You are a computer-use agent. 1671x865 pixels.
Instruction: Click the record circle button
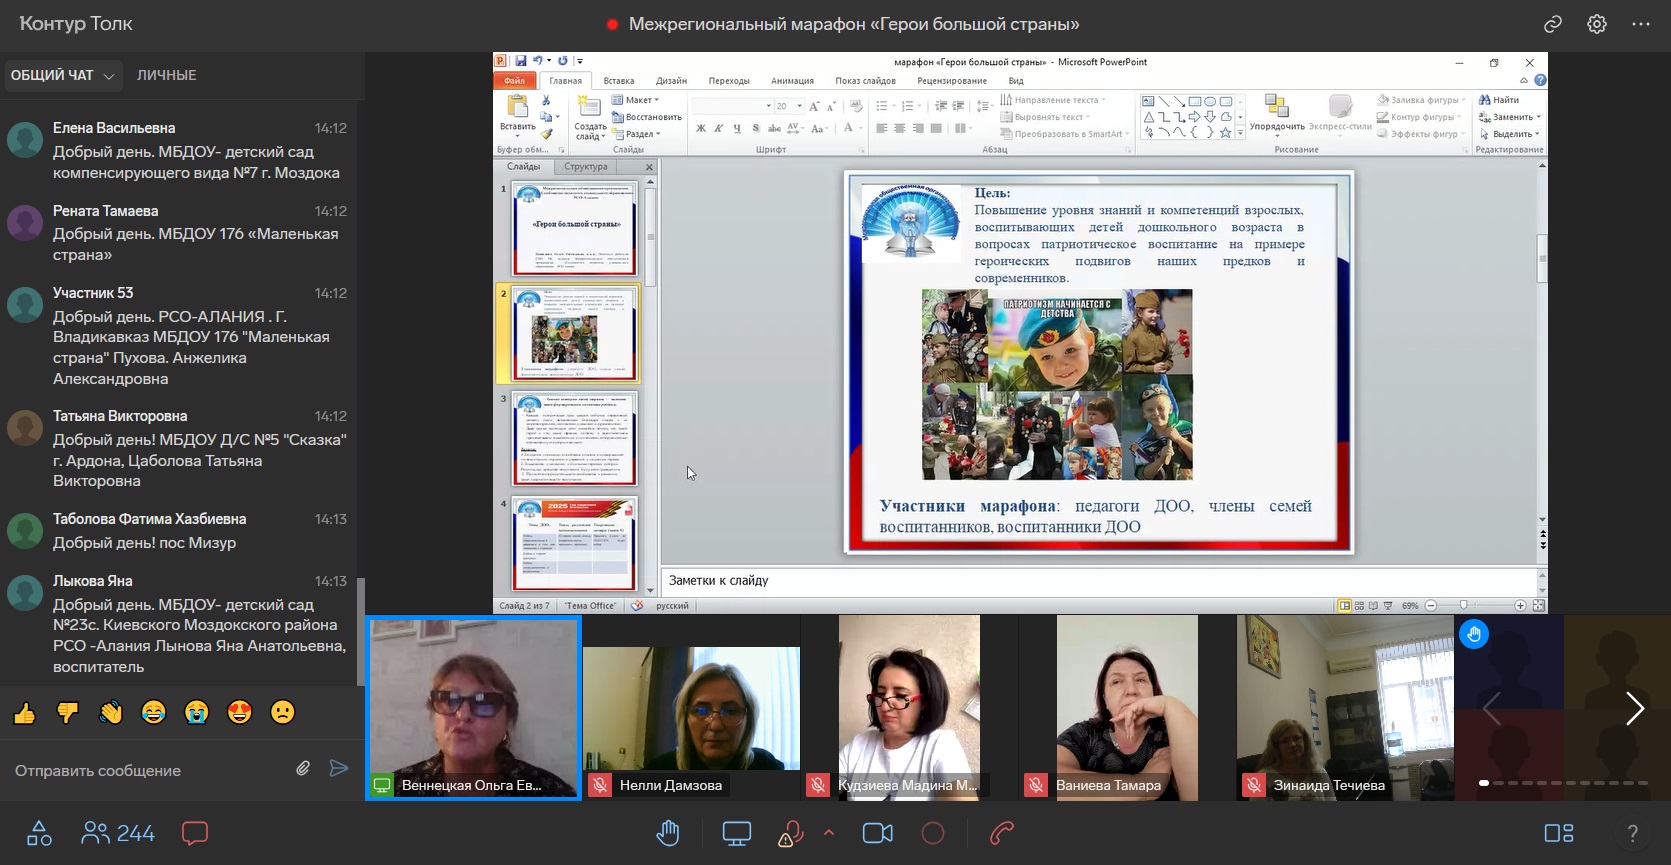pos(933,833)
